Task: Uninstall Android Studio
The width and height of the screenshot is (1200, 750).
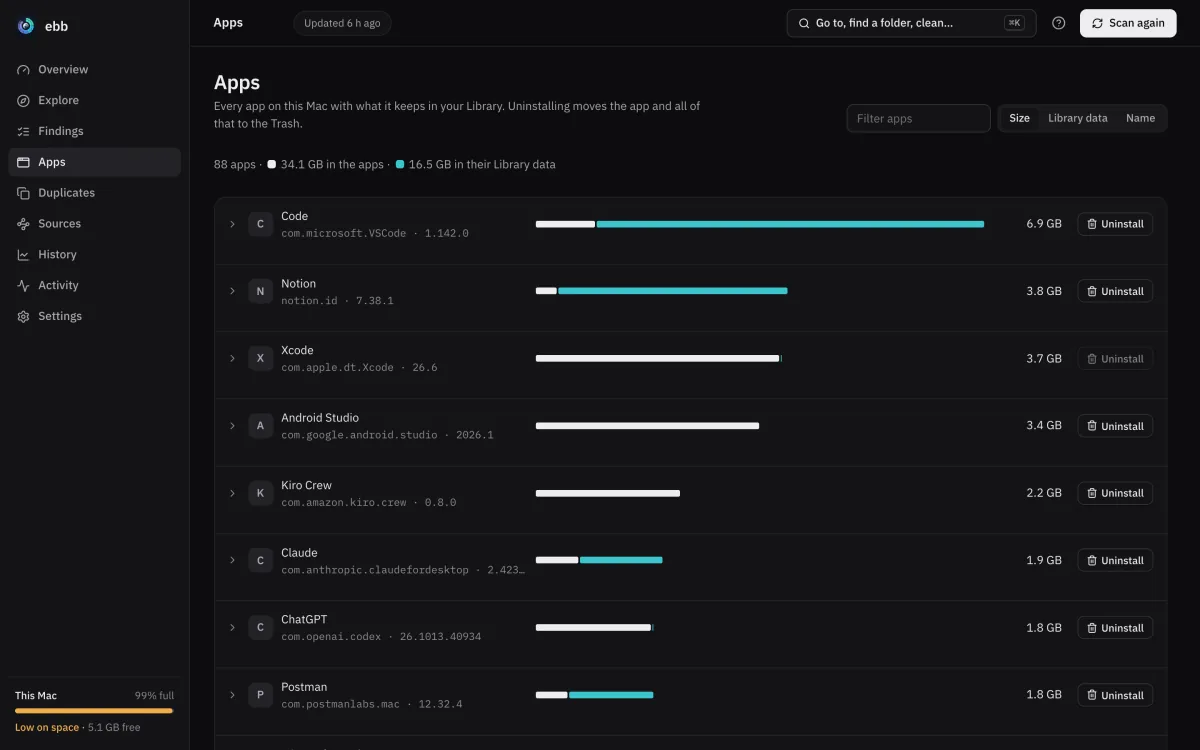Action: (1115, 426)
